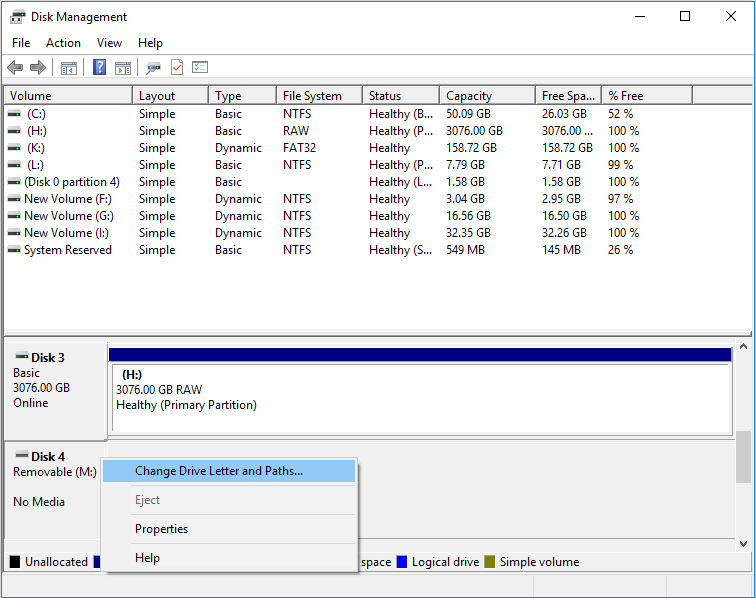
Task: Sort by the Layout column header
Action: (x=171, y=95)
